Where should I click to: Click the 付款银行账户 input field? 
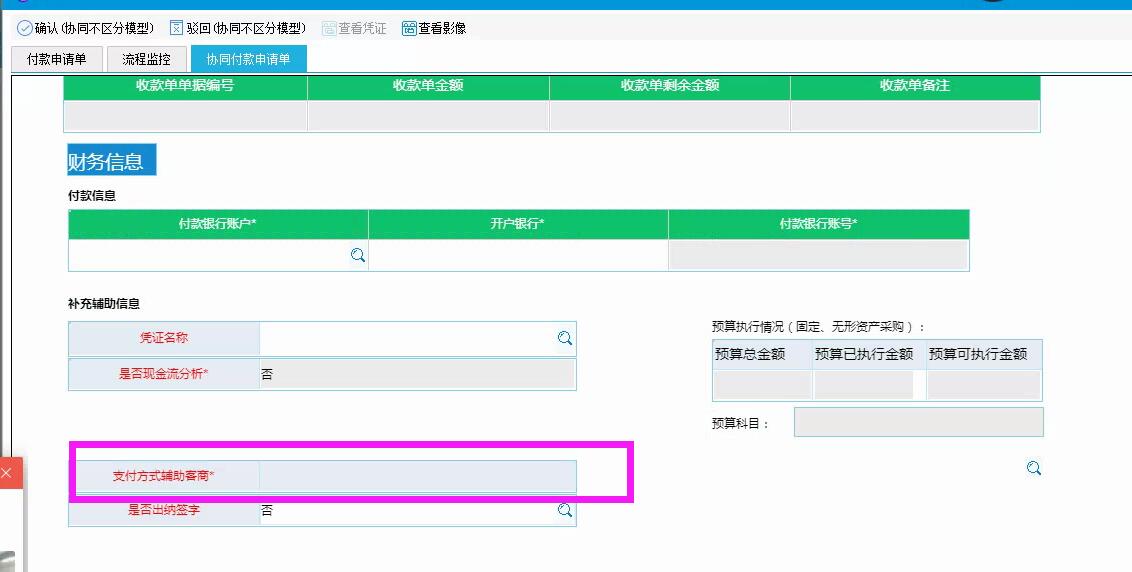[208, 256]
